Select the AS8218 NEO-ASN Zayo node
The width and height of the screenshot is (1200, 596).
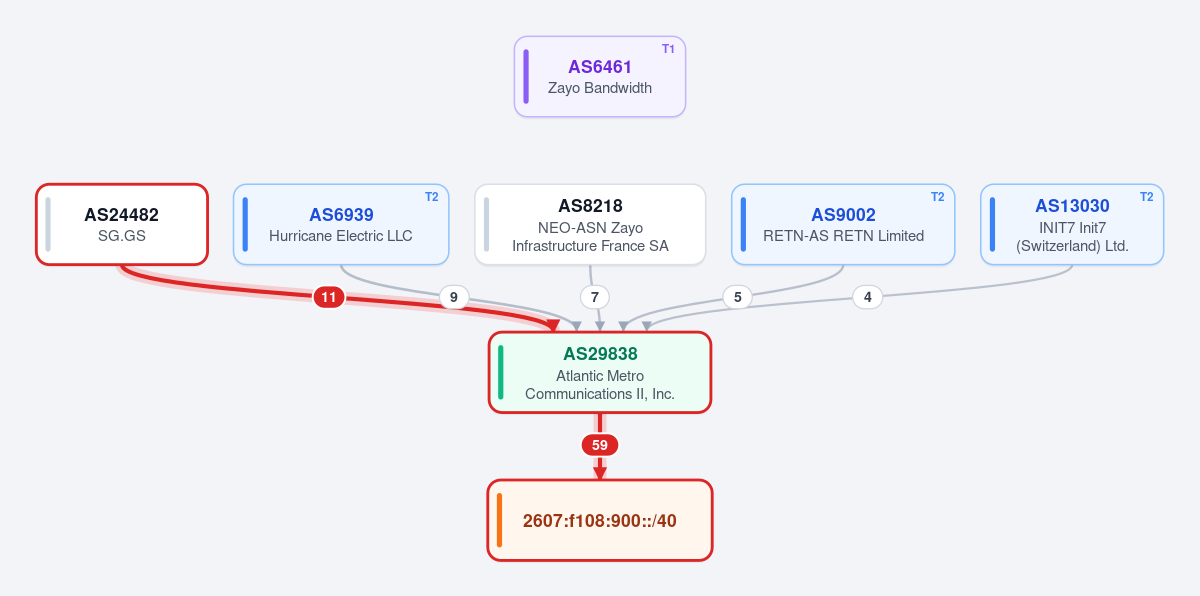pyautogui.click(x=590, y=224)
